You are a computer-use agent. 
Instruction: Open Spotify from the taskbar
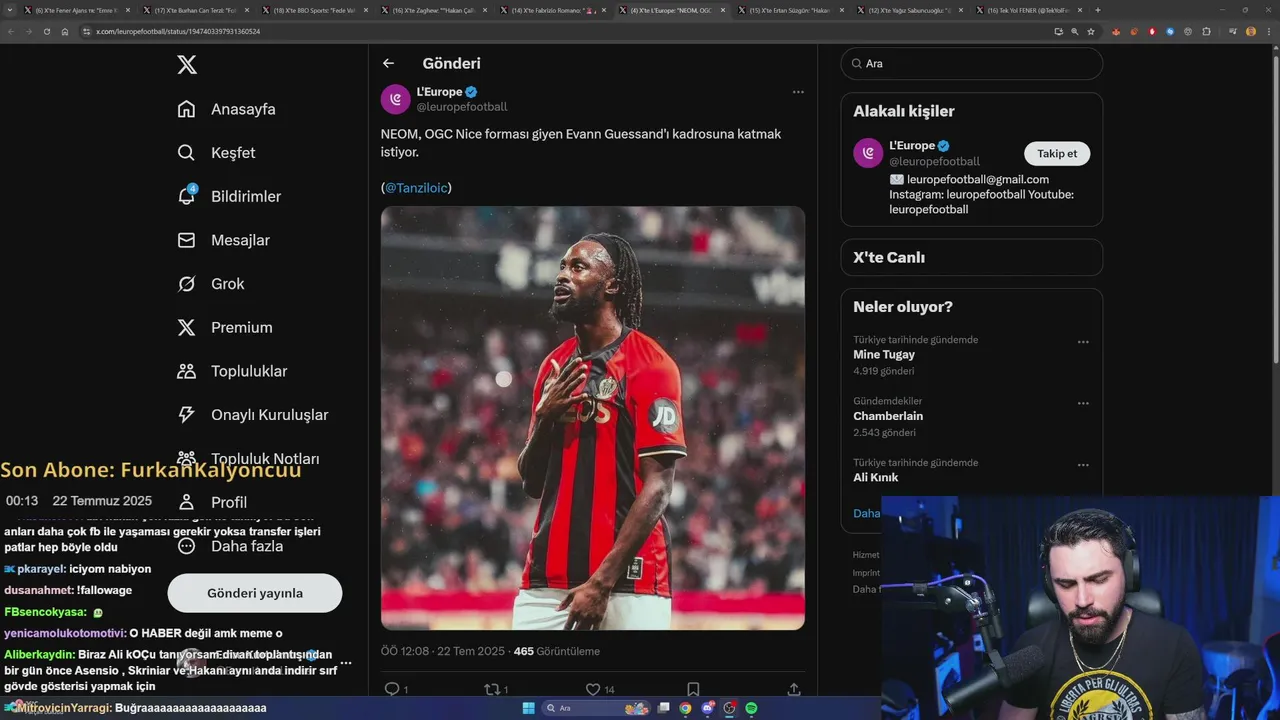[751, 708]
